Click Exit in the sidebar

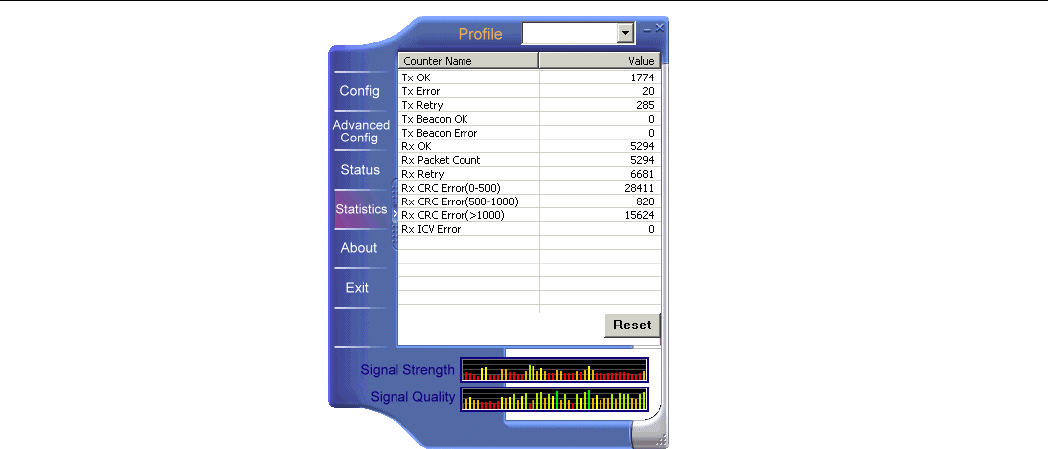(357, 288)
